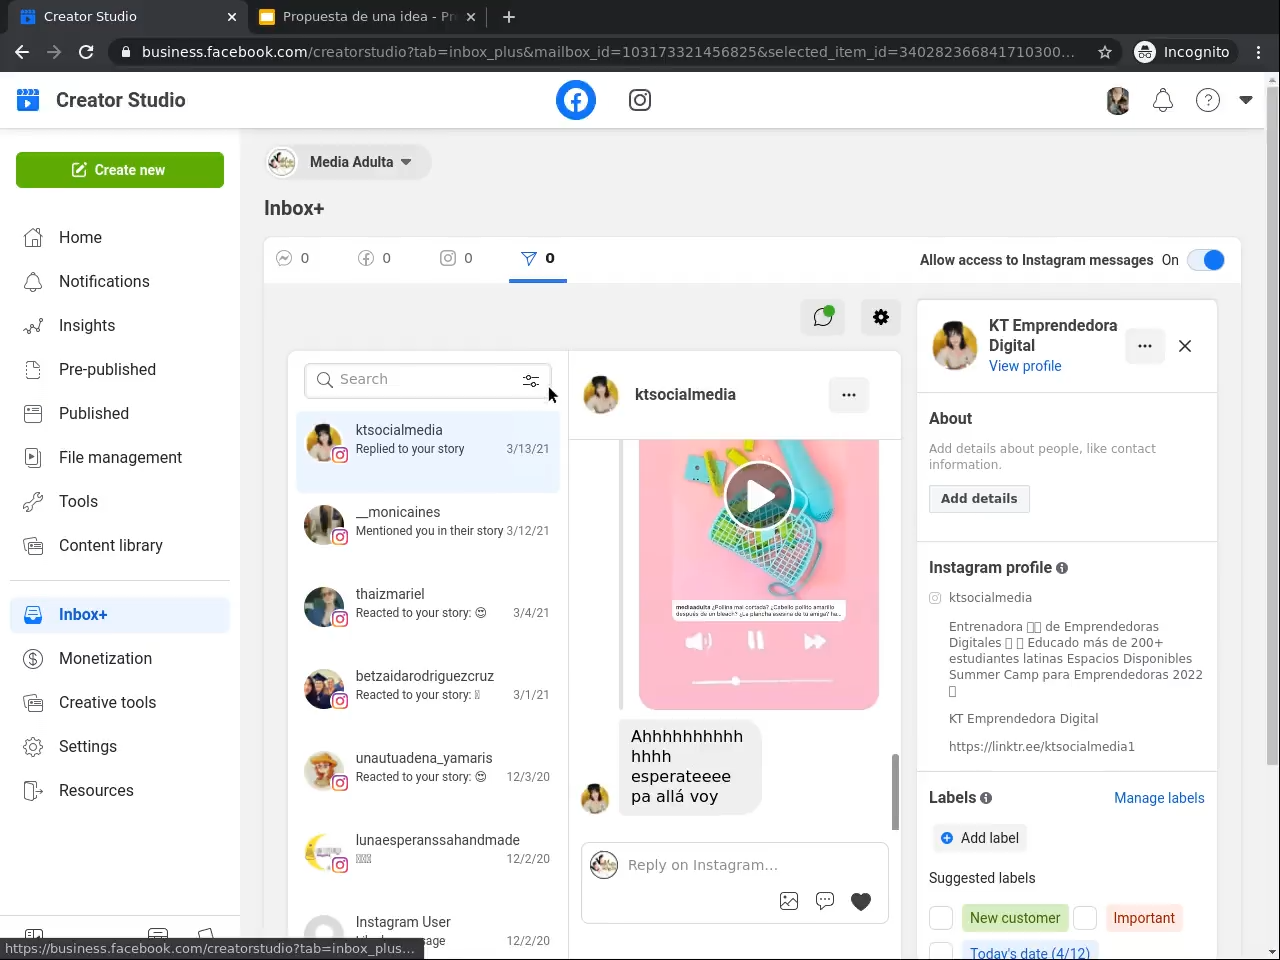Select the filtered inbox tab
Viewport: 1280px width, 960px height.
[x=538, y=259]
